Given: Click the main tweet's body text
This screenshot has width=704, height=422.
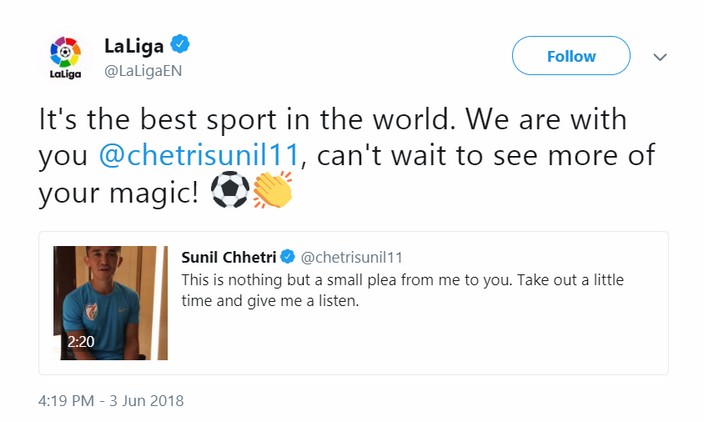Looking at the screenshot, I should point(347,156).
